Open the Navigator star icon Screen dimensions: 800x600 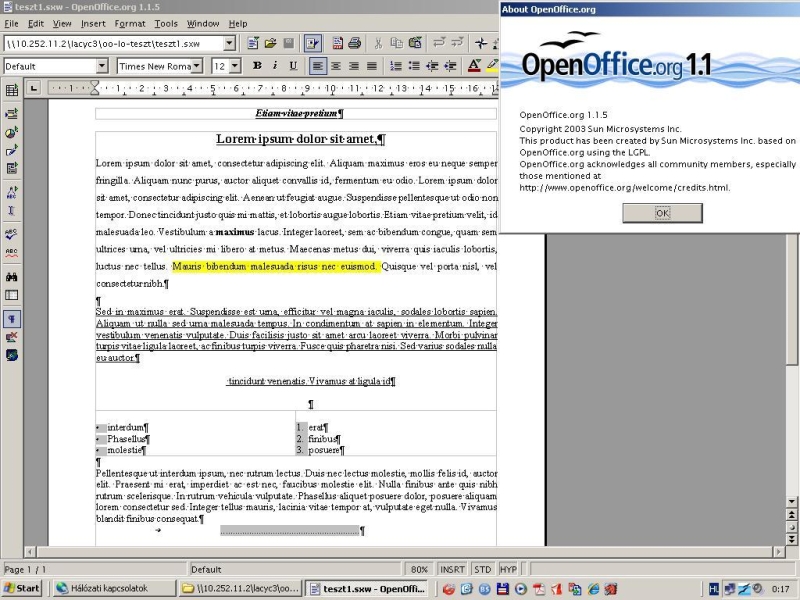[x=481, y=43]
